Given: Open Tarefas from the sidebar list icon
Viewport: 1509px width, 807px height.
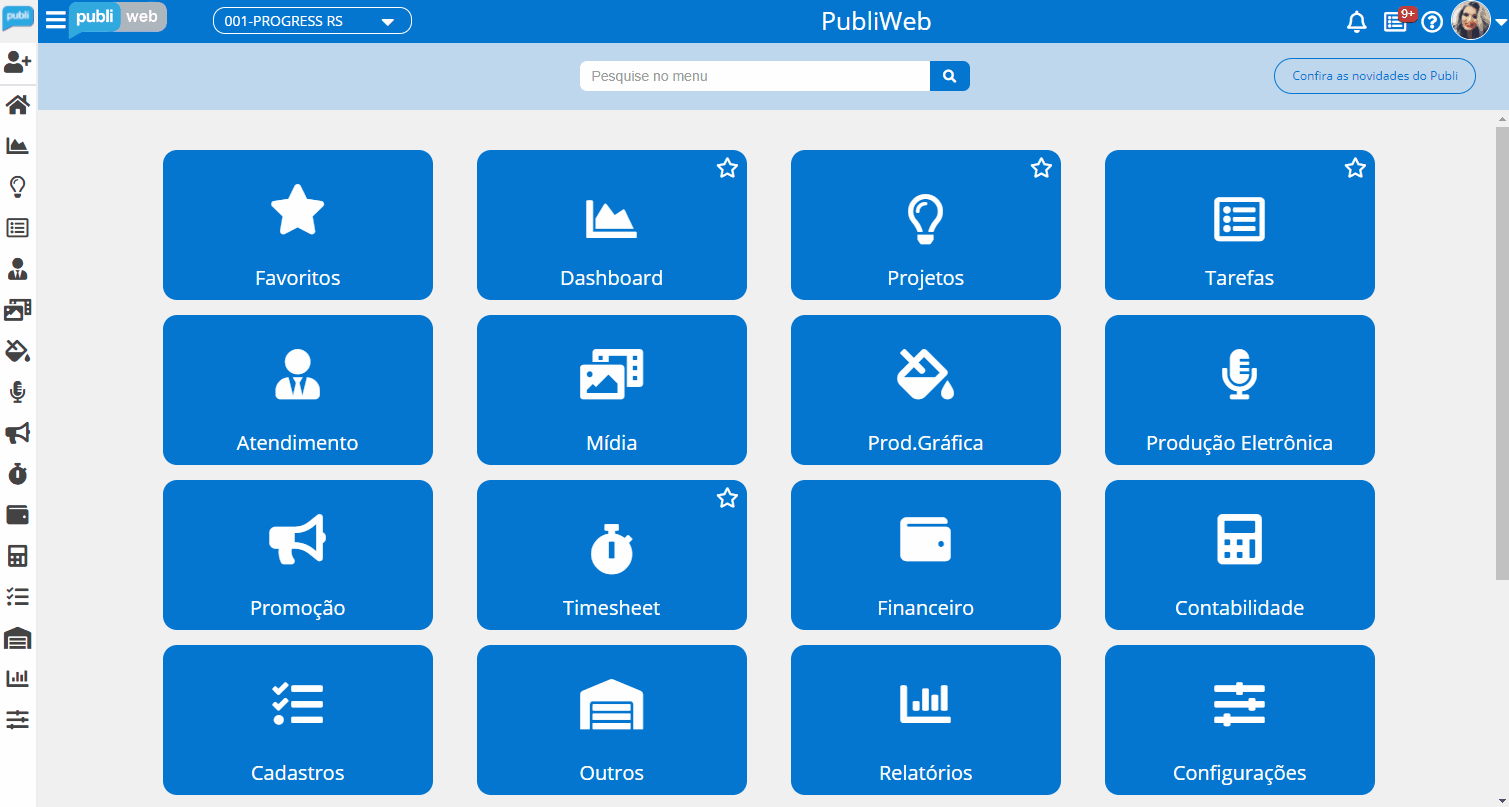Looking at the screenshot, I should point(17,228).
